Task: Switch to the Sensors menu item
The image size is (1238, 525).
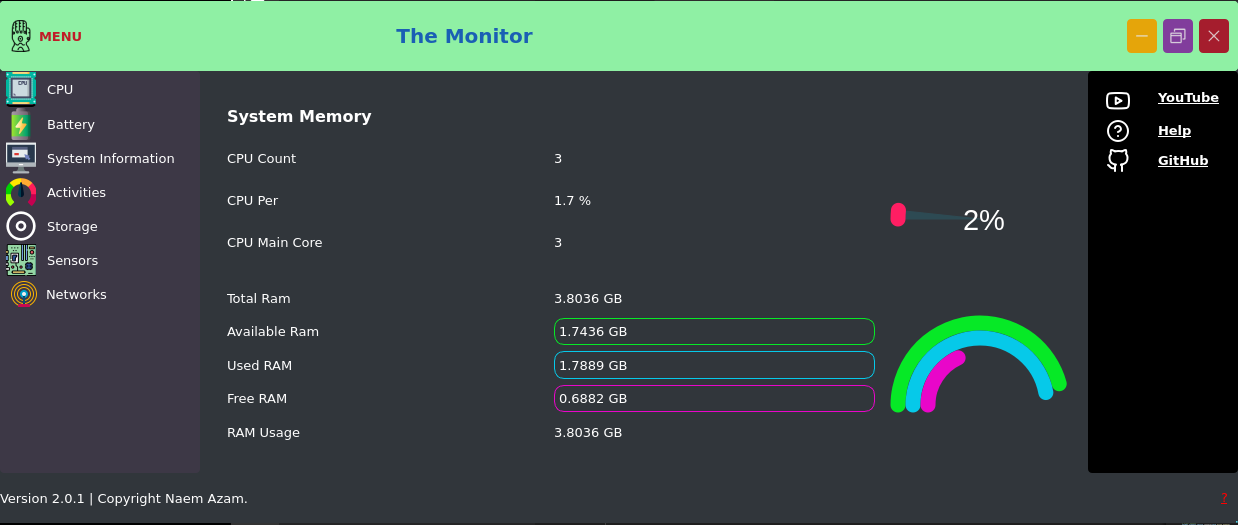Action: (x=72, y=260)
